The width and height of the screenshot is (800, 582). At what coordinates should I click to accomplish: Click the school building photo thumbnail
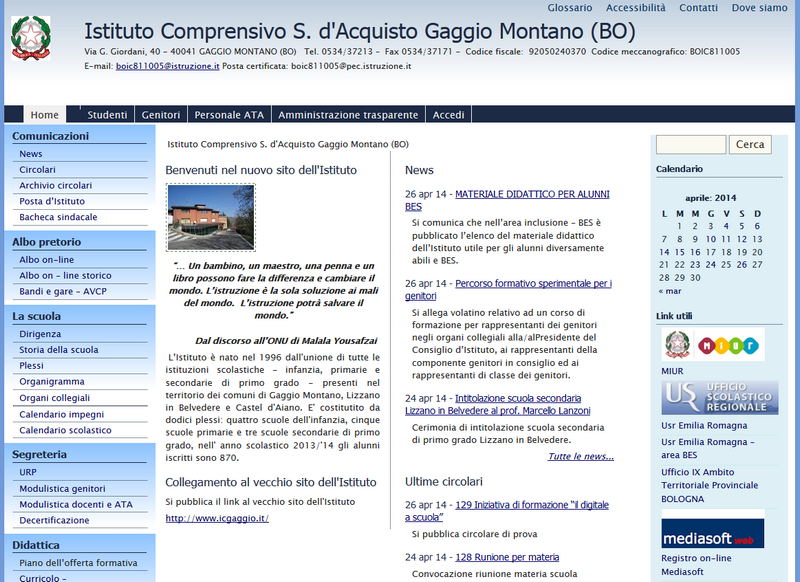pyautogui.click(x=211, y=217)
